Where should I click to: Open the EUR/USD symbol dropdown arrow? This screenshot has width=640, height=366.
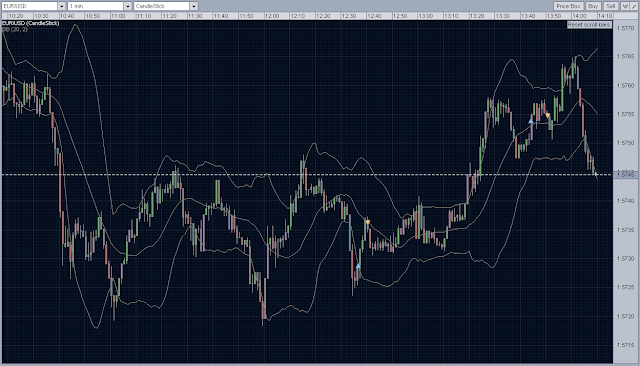62,6
